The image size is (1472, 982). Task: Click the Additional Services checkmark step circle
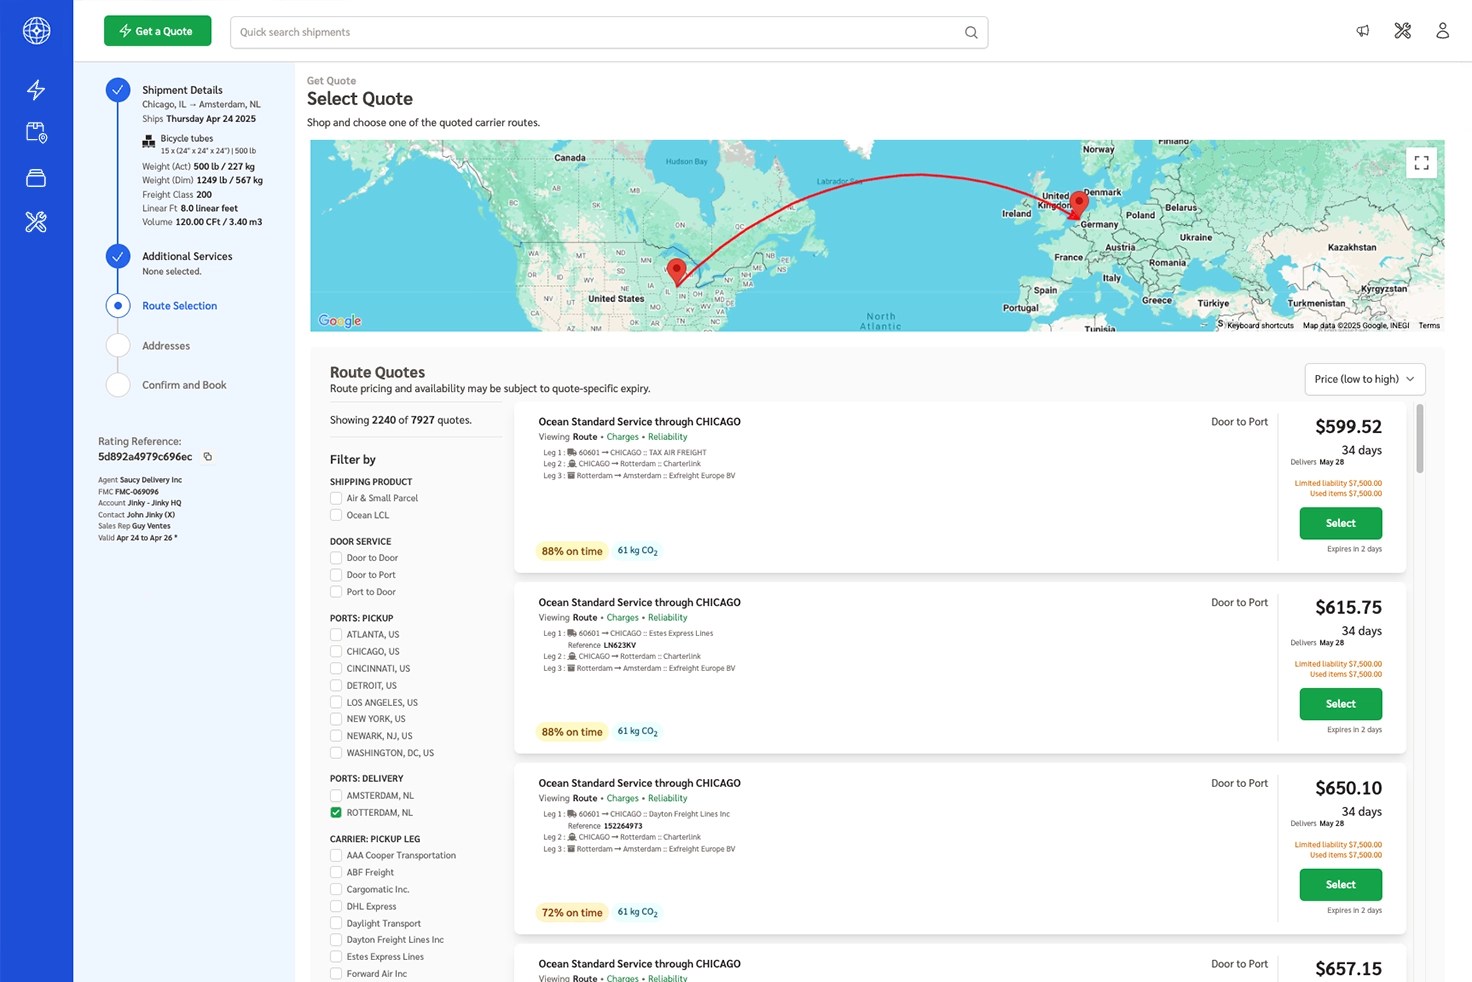tap(118, 257)
